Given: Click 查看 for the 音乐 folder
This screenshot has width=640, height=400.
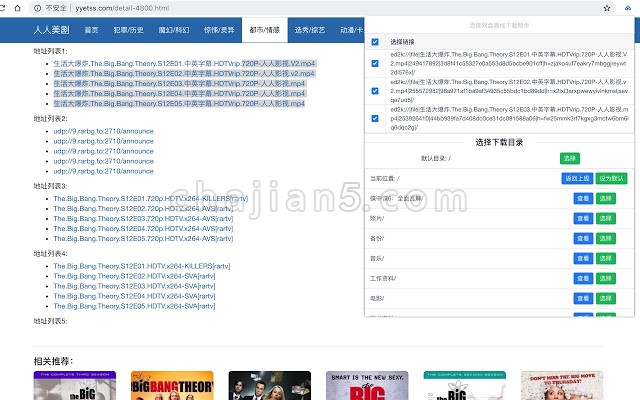Looking at the screenshot, I should point(583,258).
